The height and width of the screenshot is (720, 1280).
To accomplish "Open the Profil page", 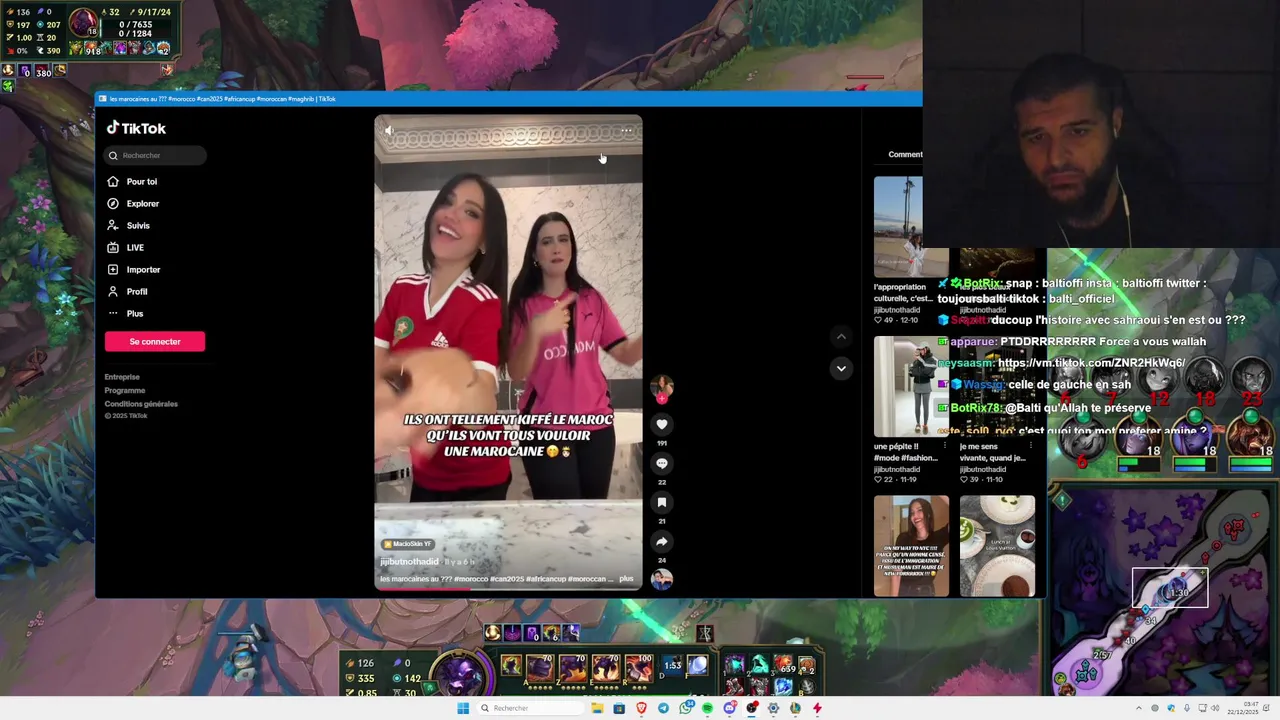I will (x=137, y=292).
